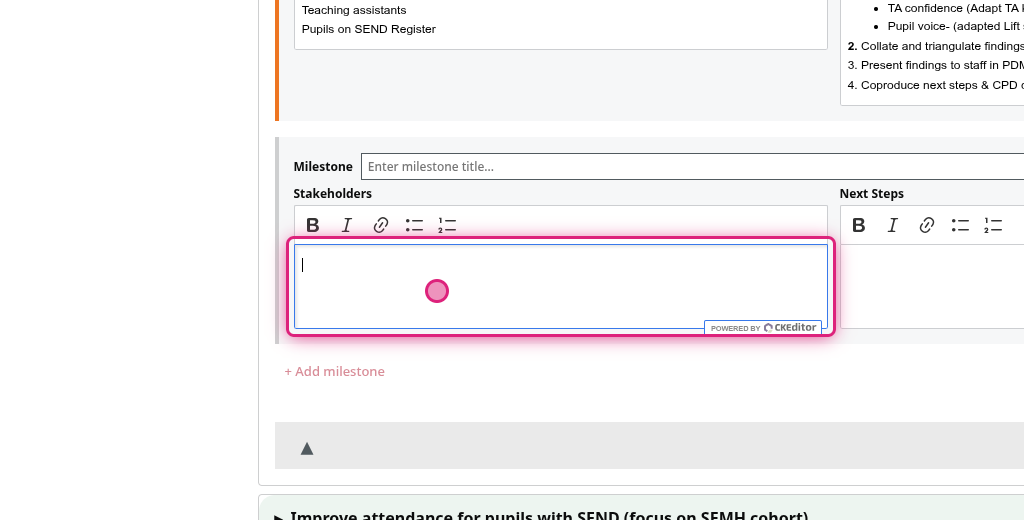1024x520 pixels.
Task: Apply numbered list in Stakeholders editor
Action: [x=447, y=225]
